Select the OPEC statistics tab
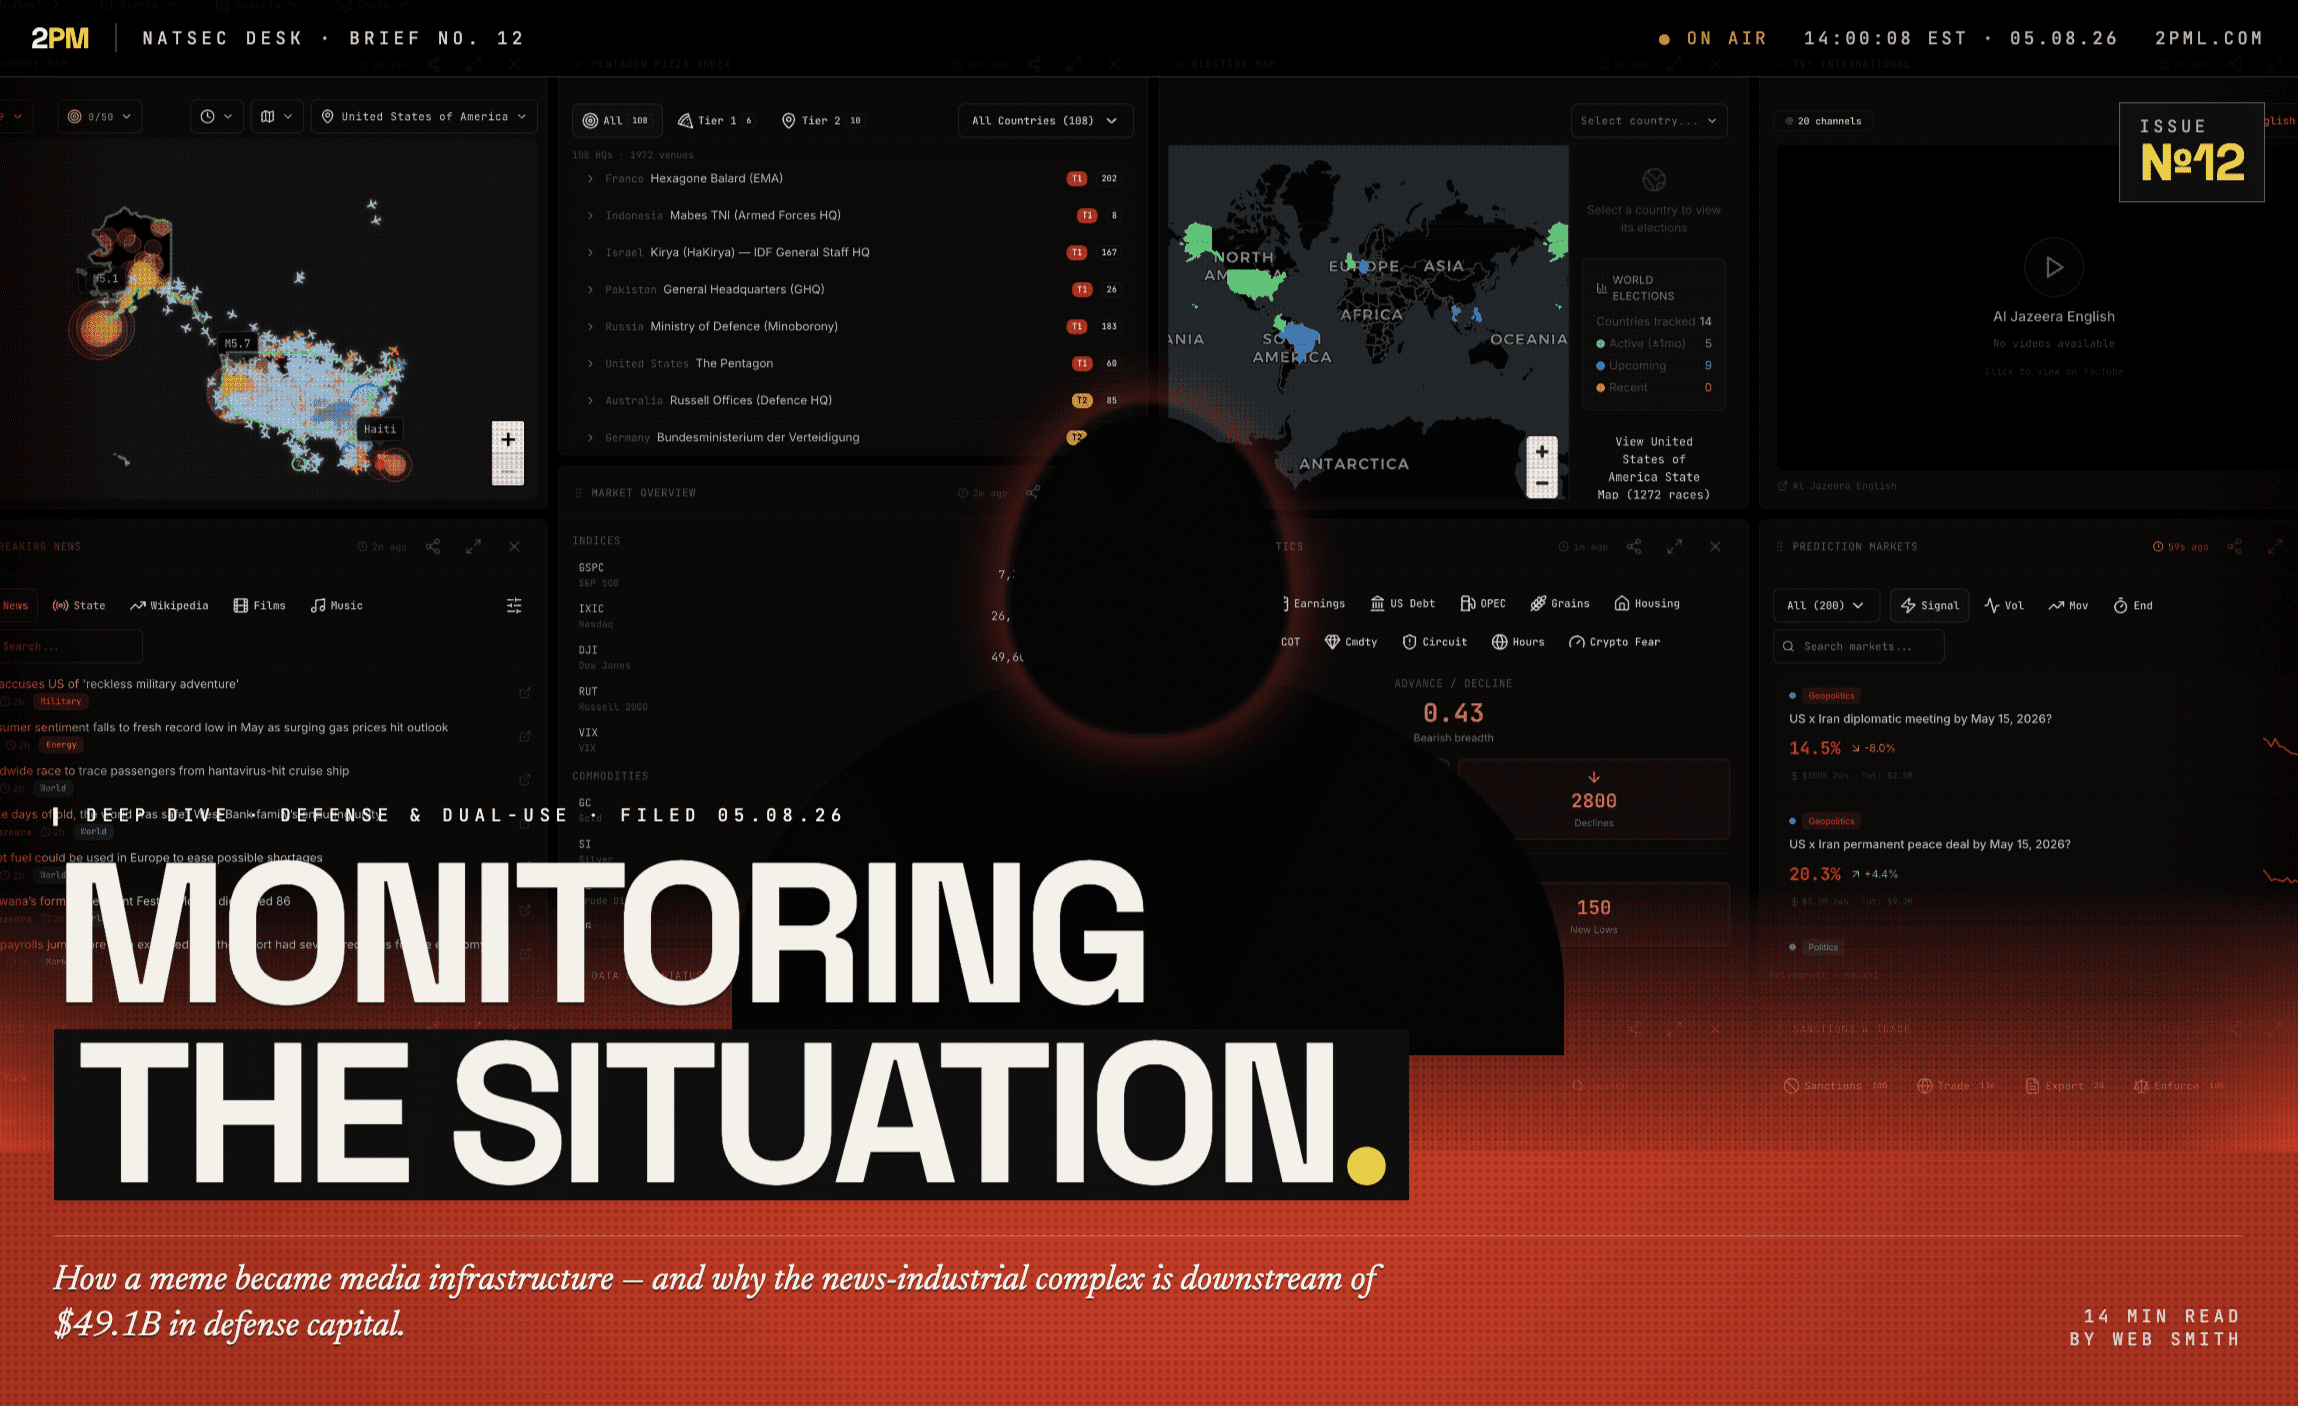 [x=1483, y=603]
